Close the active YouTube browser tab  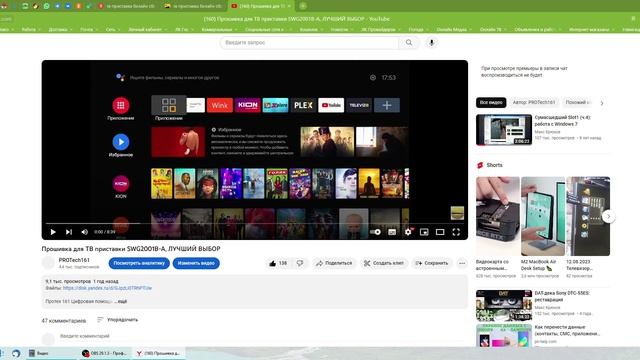click(x=289, y=6)
